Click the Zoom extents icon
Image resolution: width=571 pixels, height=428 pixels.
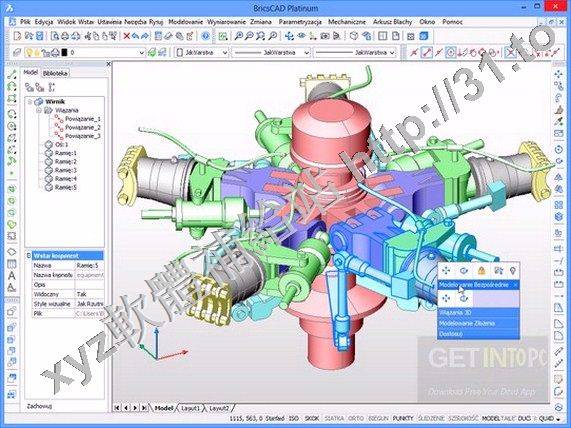tap(261, 36)
